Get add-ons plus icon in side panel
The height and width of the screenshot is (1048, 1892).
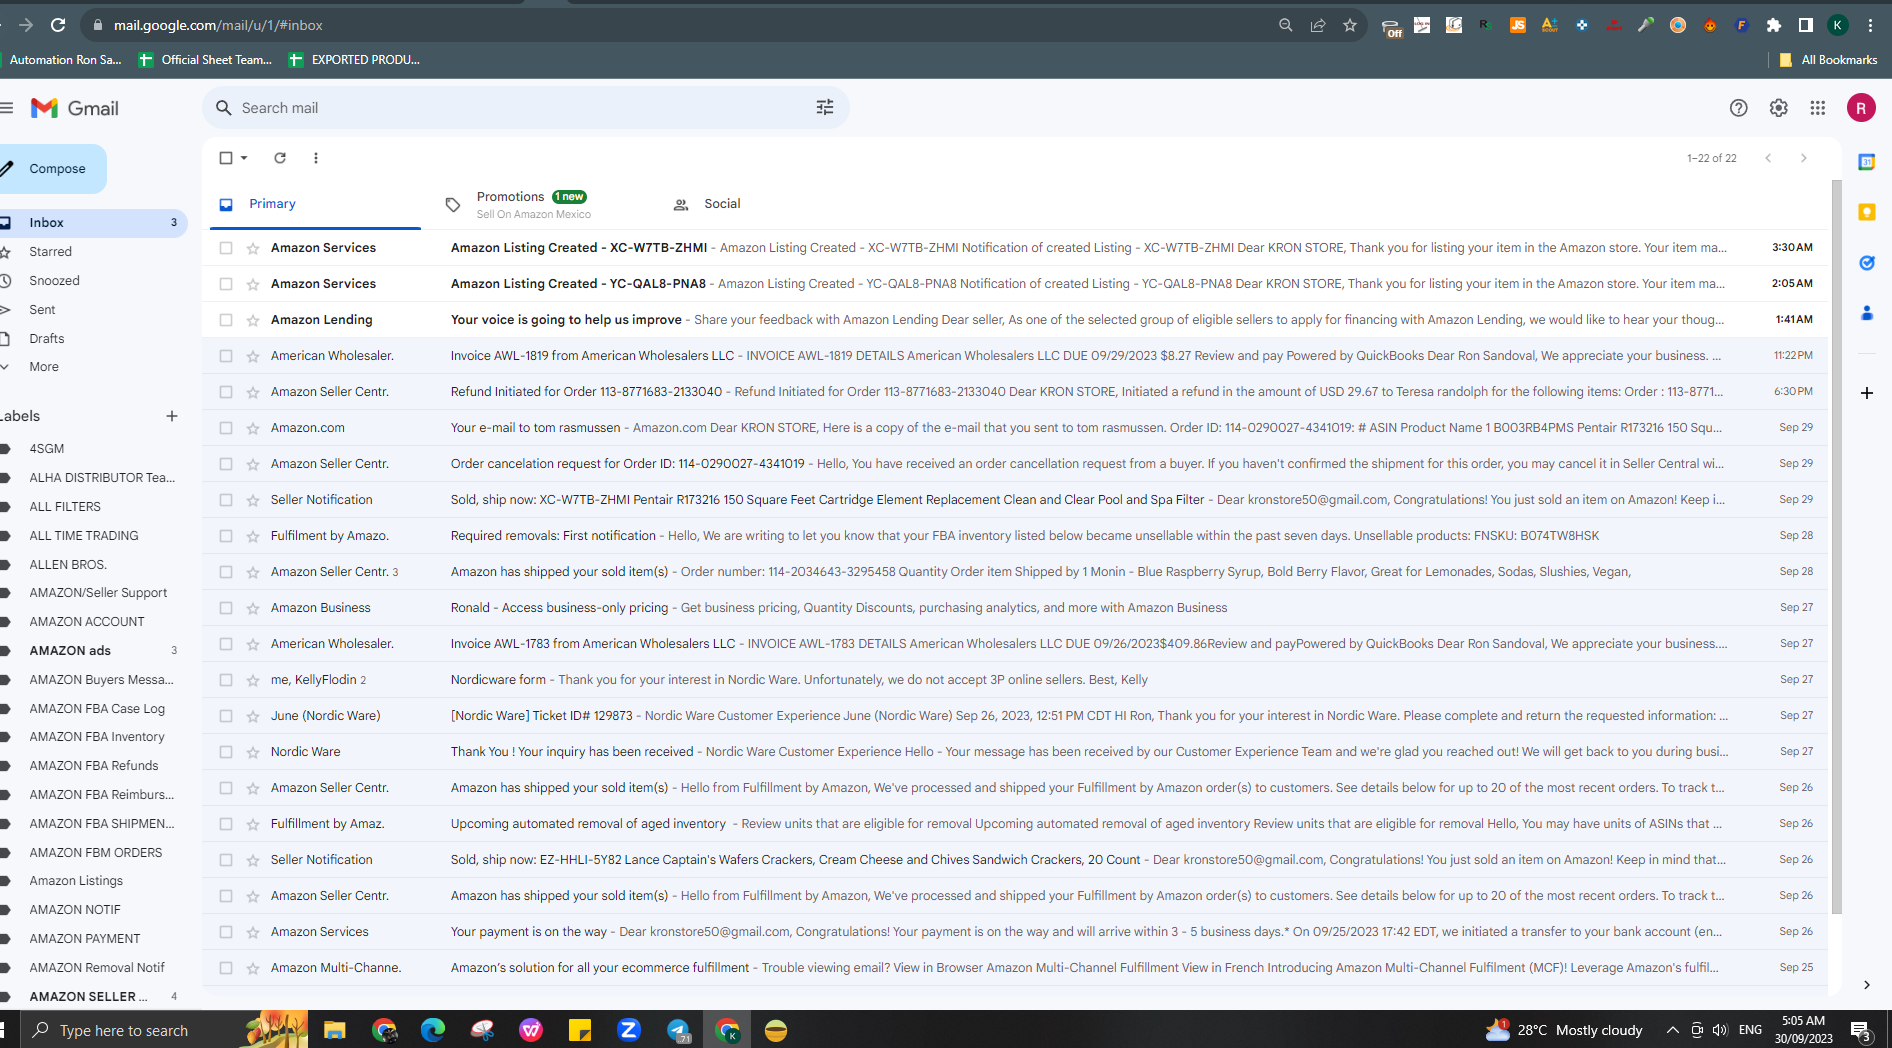point(1866,393)
